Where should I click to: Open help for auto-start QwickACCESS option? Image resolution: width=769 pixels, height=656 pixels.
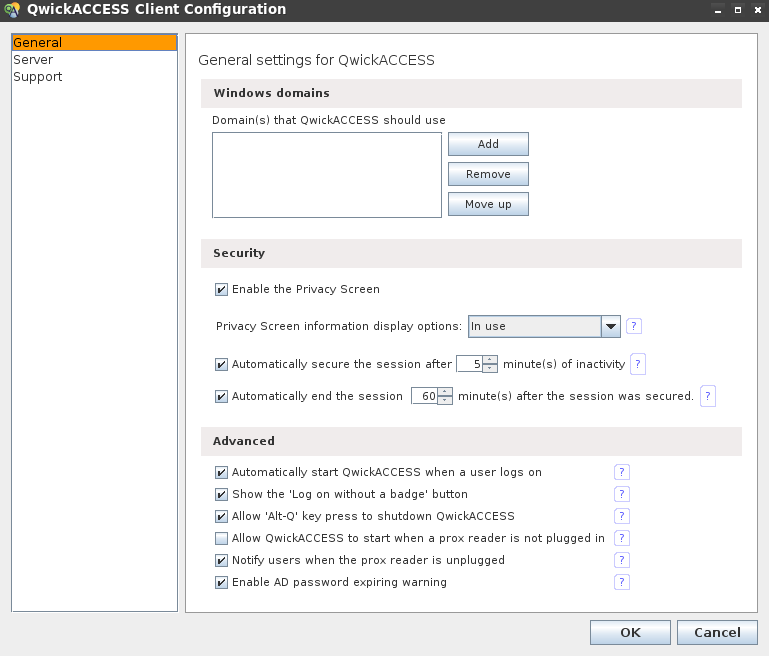tap(622, 472)
